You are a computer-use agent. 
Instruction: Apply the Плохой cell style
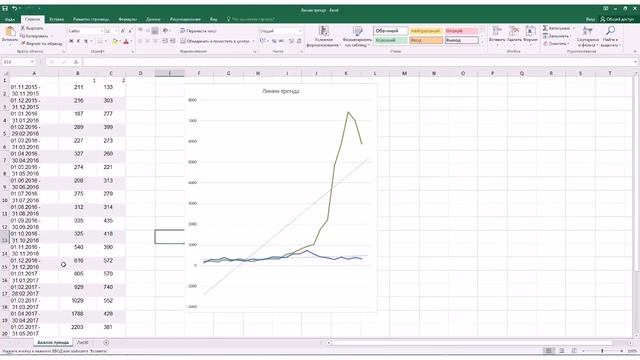(461, 31)
